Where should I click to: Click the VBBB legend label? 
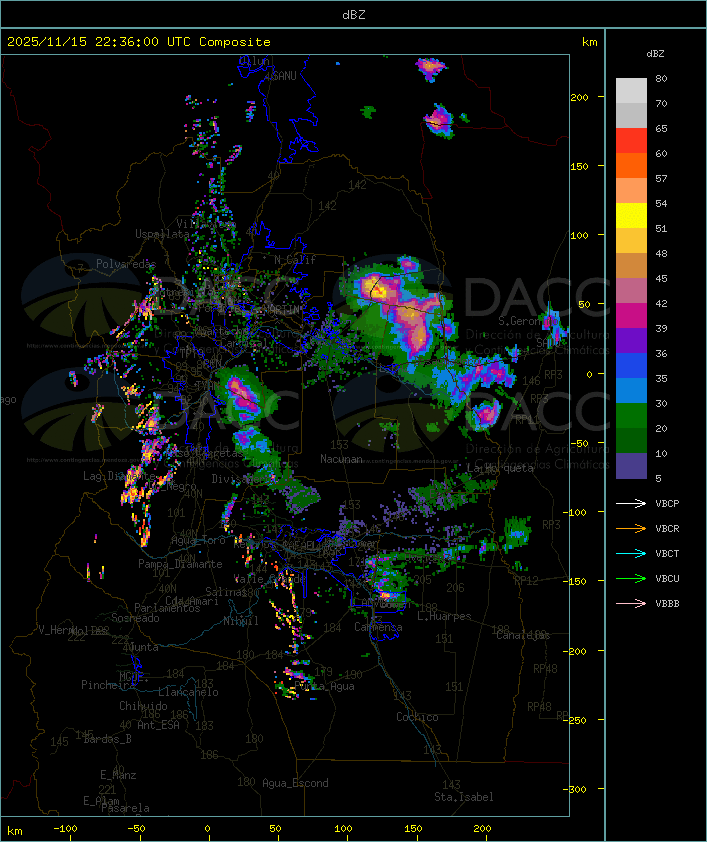[x=667, y=604]
